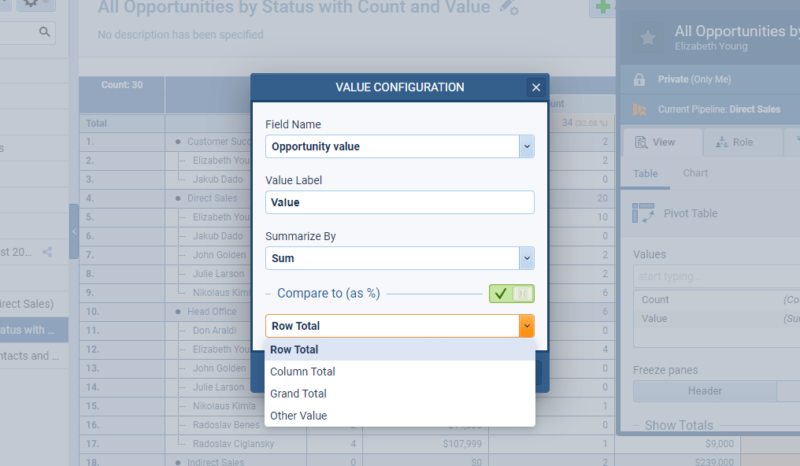This screenshot has width=800, height=466.
Task: Click the Pivot Table icon
Action: point(643,213)
